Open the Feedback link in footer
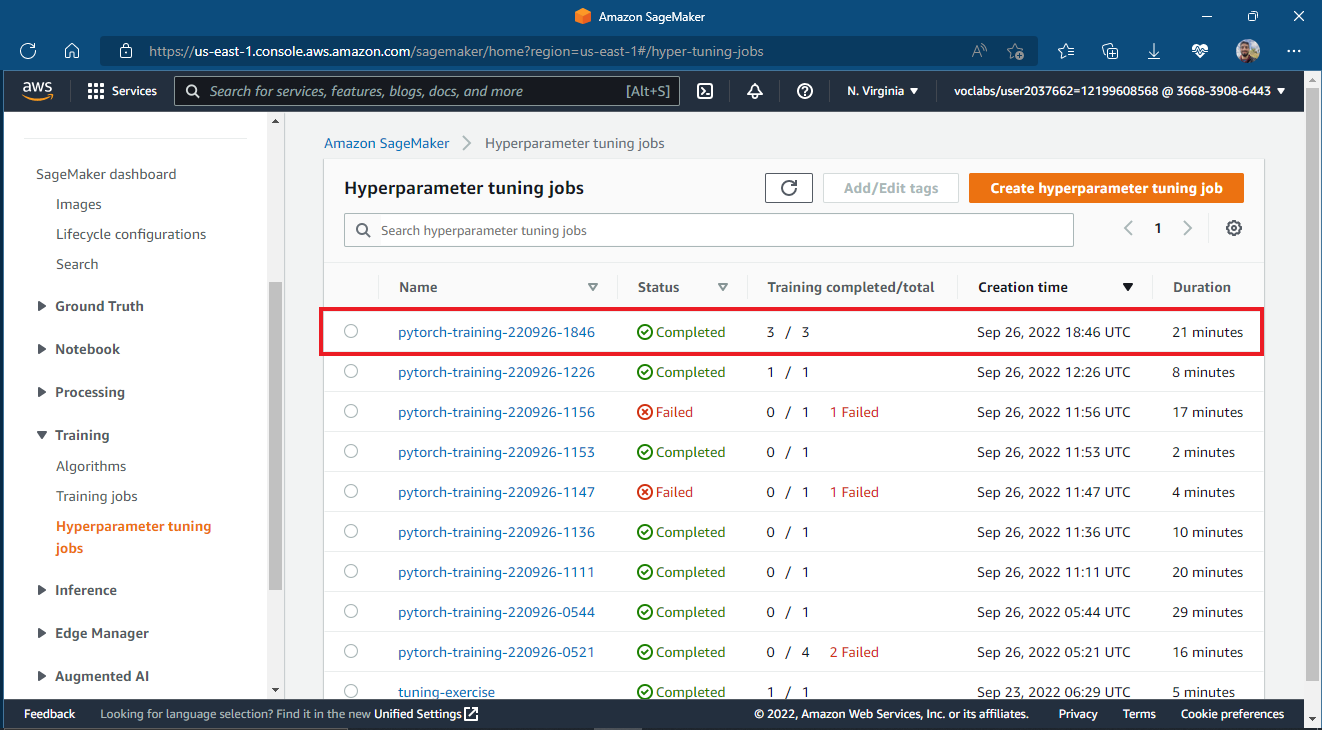Viewport: 1322px width, 730px height. [x=49, y=714]
